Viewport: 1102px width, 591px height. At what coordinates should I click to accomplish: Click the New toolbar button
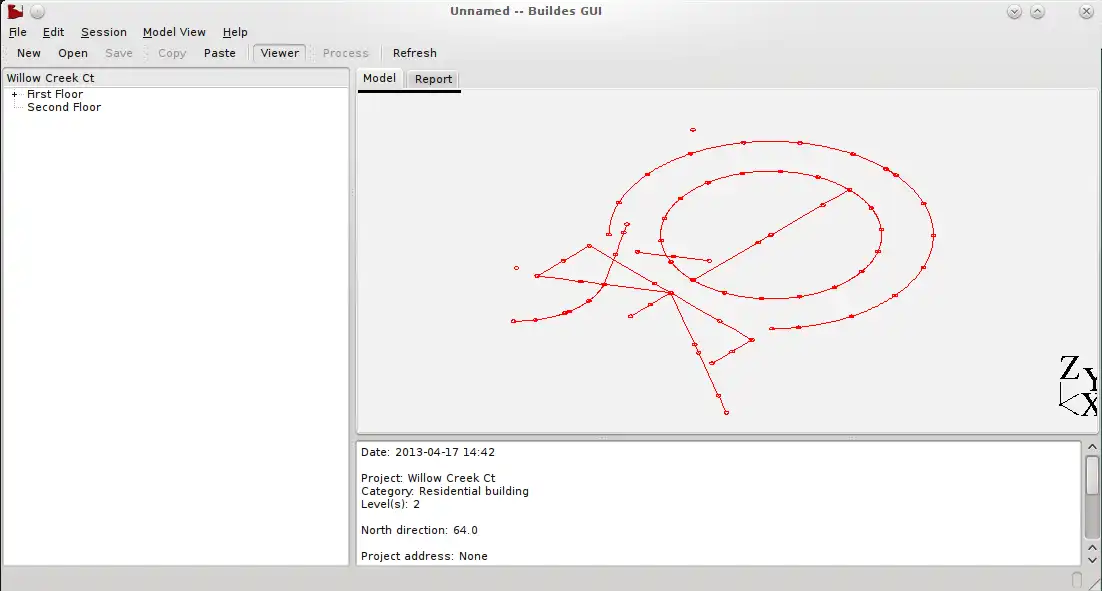pyautogui.click(x=29, y=53)
